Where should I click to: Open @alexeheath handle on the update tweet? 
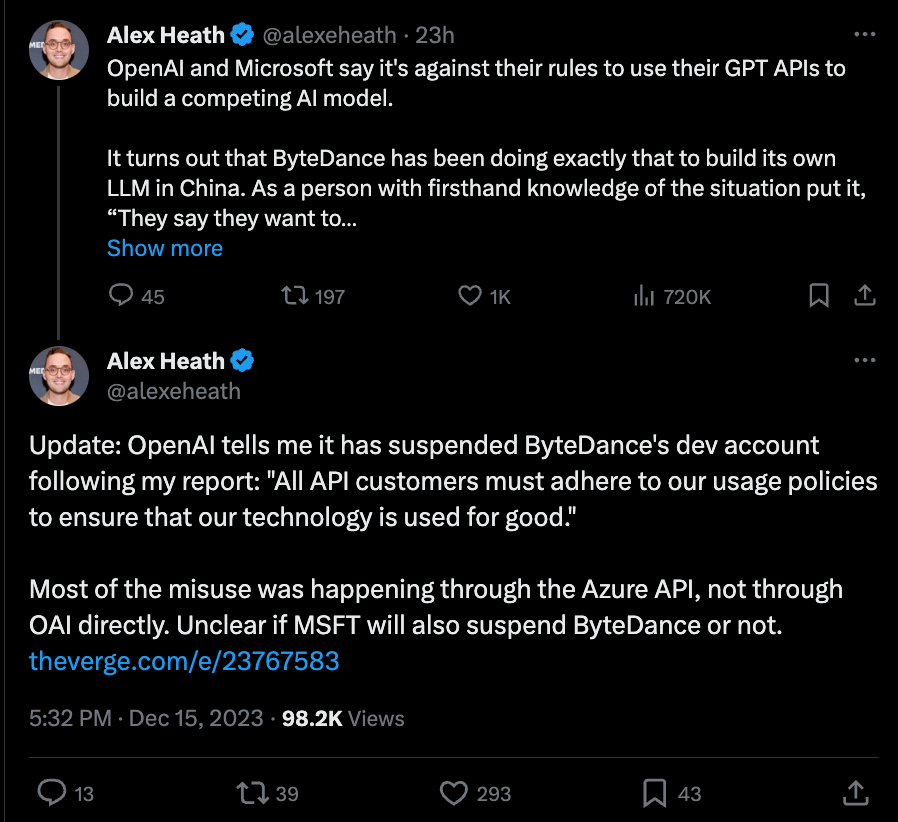(x=174, y=390)
